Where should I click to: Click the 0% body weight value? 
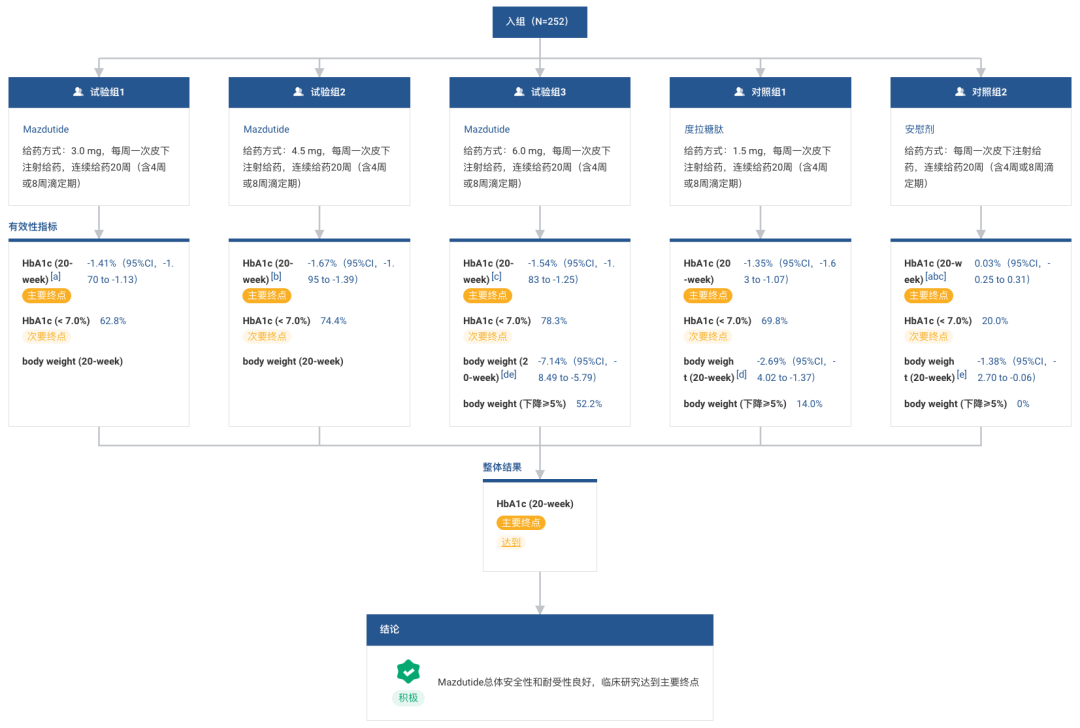coord(1023,404)
